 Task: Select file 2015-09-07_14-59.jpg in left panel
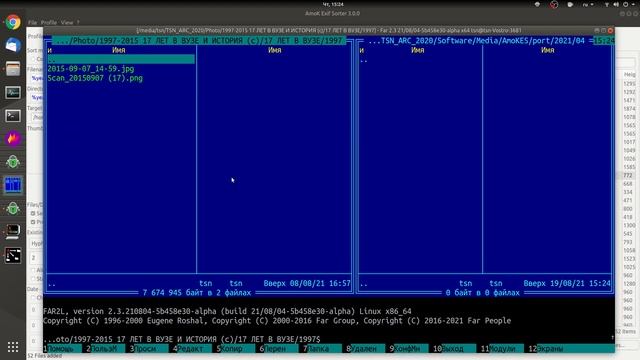click(x=91, y=69)
